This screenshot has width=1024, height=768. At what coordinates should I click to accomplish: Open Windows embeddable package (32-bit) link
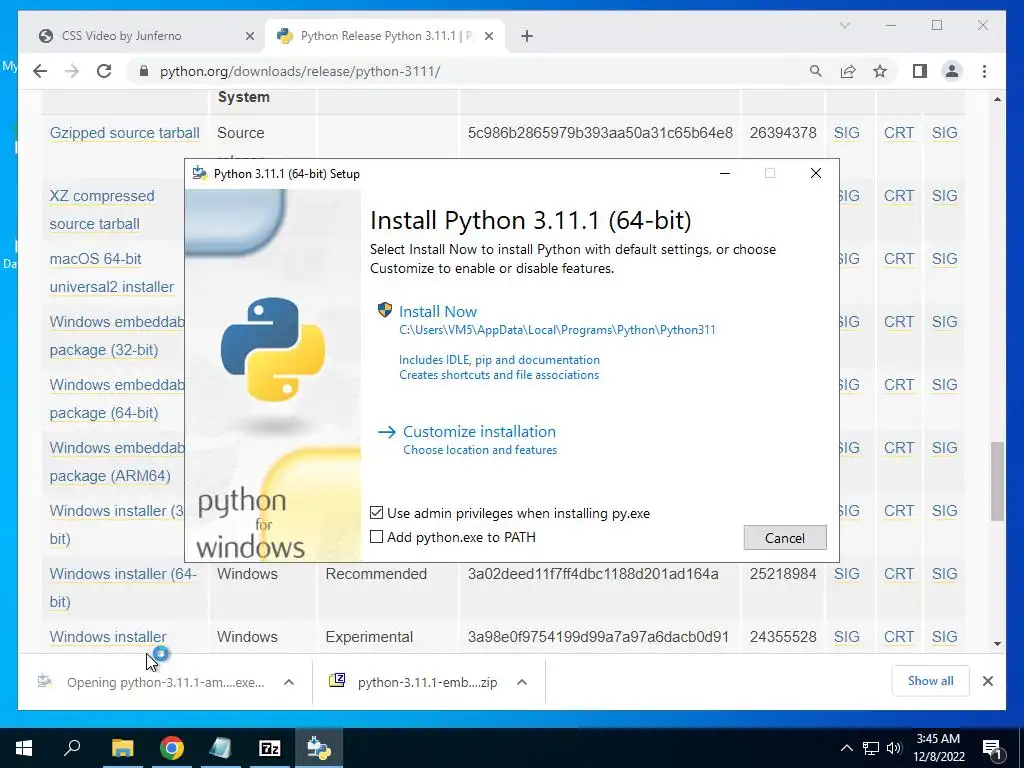pyautogui.click(x=117, y=336)
